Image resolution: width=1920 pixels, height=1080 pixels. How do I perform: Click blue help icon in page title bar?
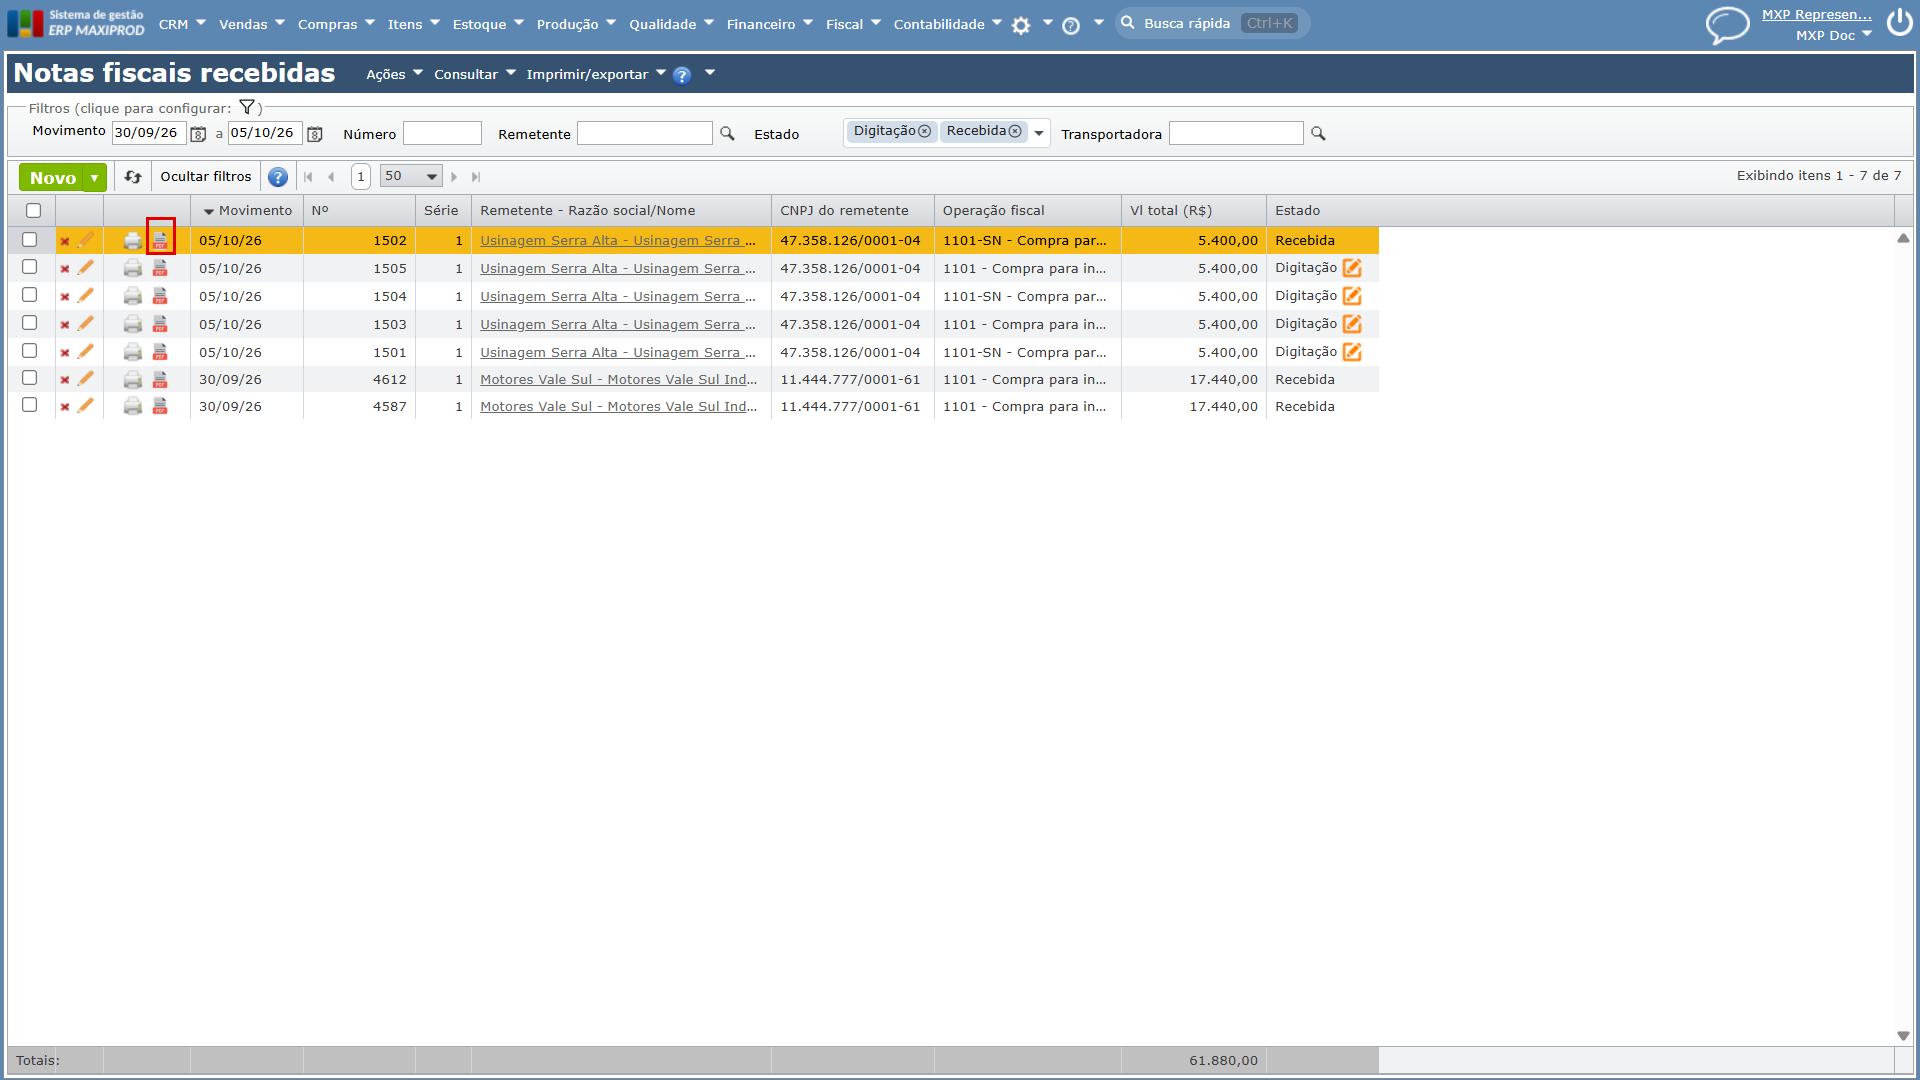[x=682, y=75]
